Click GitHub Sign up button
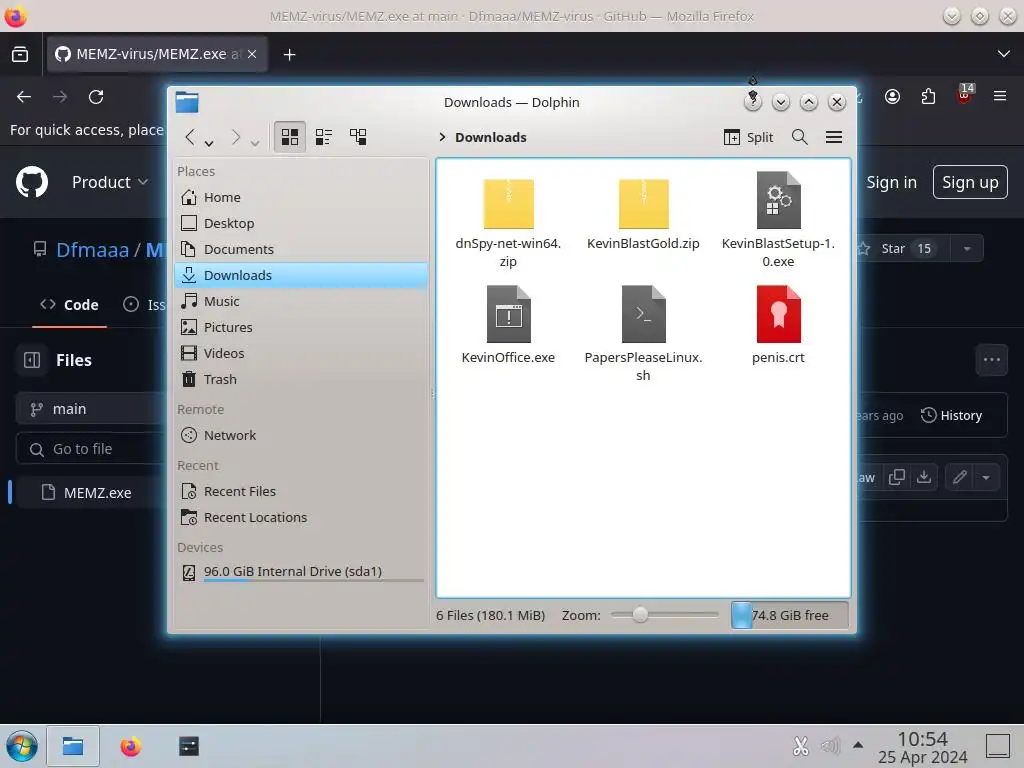 (970, 182)
